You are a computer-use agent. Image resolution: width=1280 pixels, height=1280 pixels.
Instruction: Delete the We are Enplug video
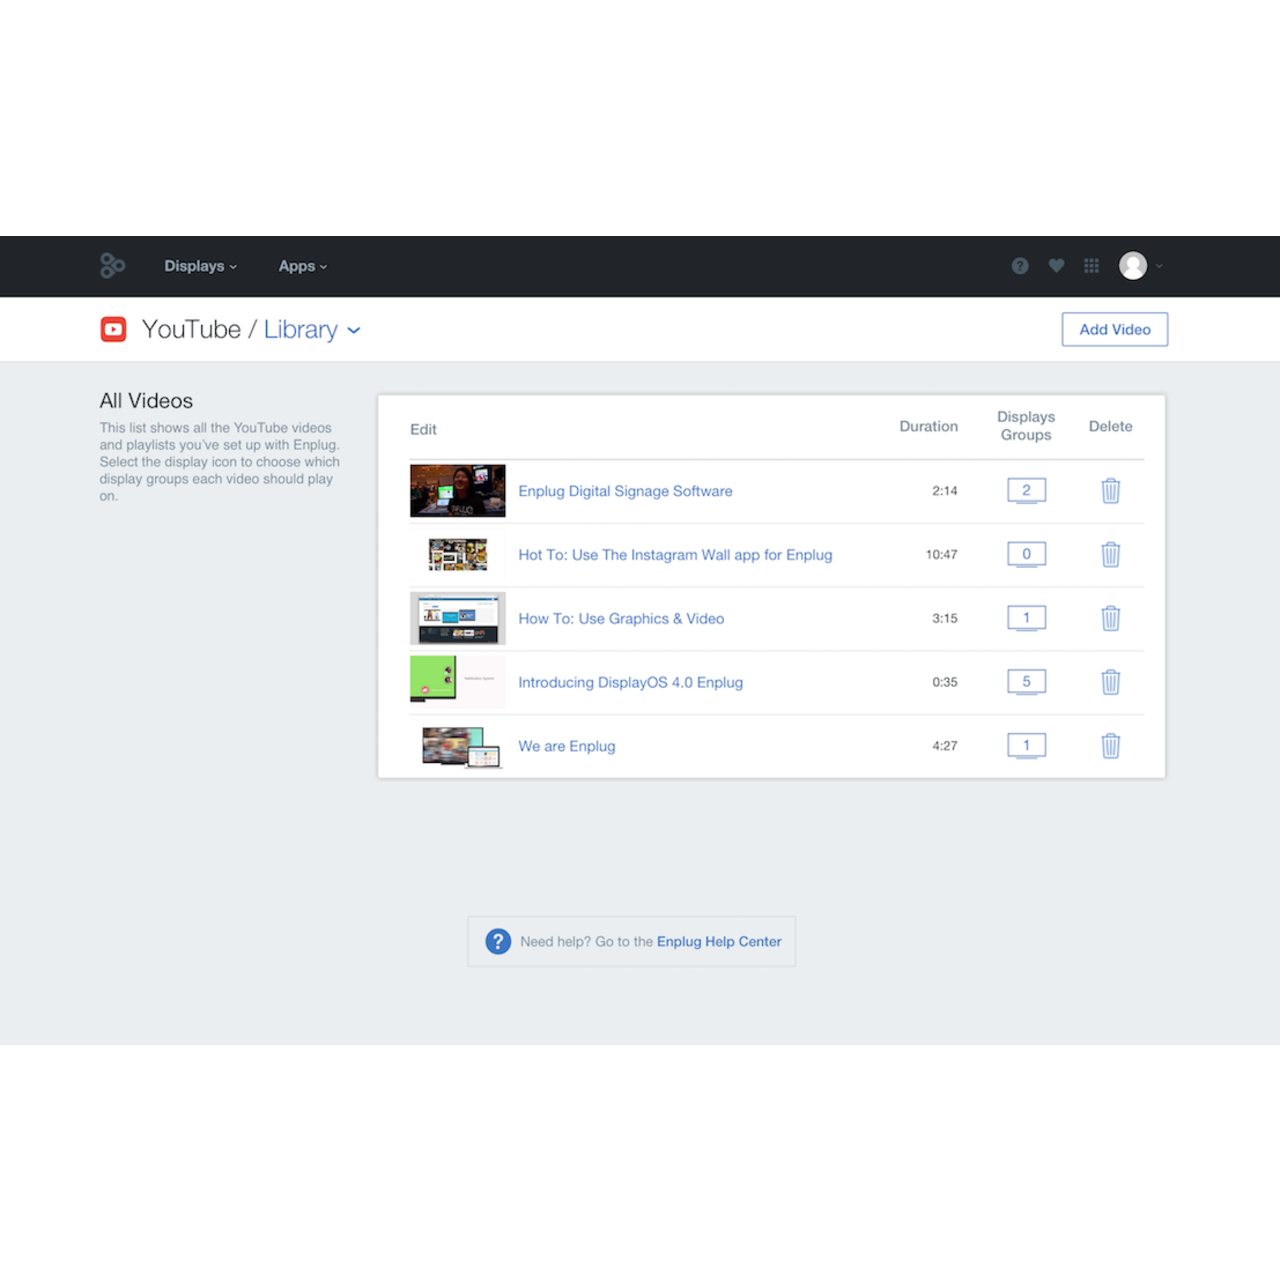(1110, 745)
